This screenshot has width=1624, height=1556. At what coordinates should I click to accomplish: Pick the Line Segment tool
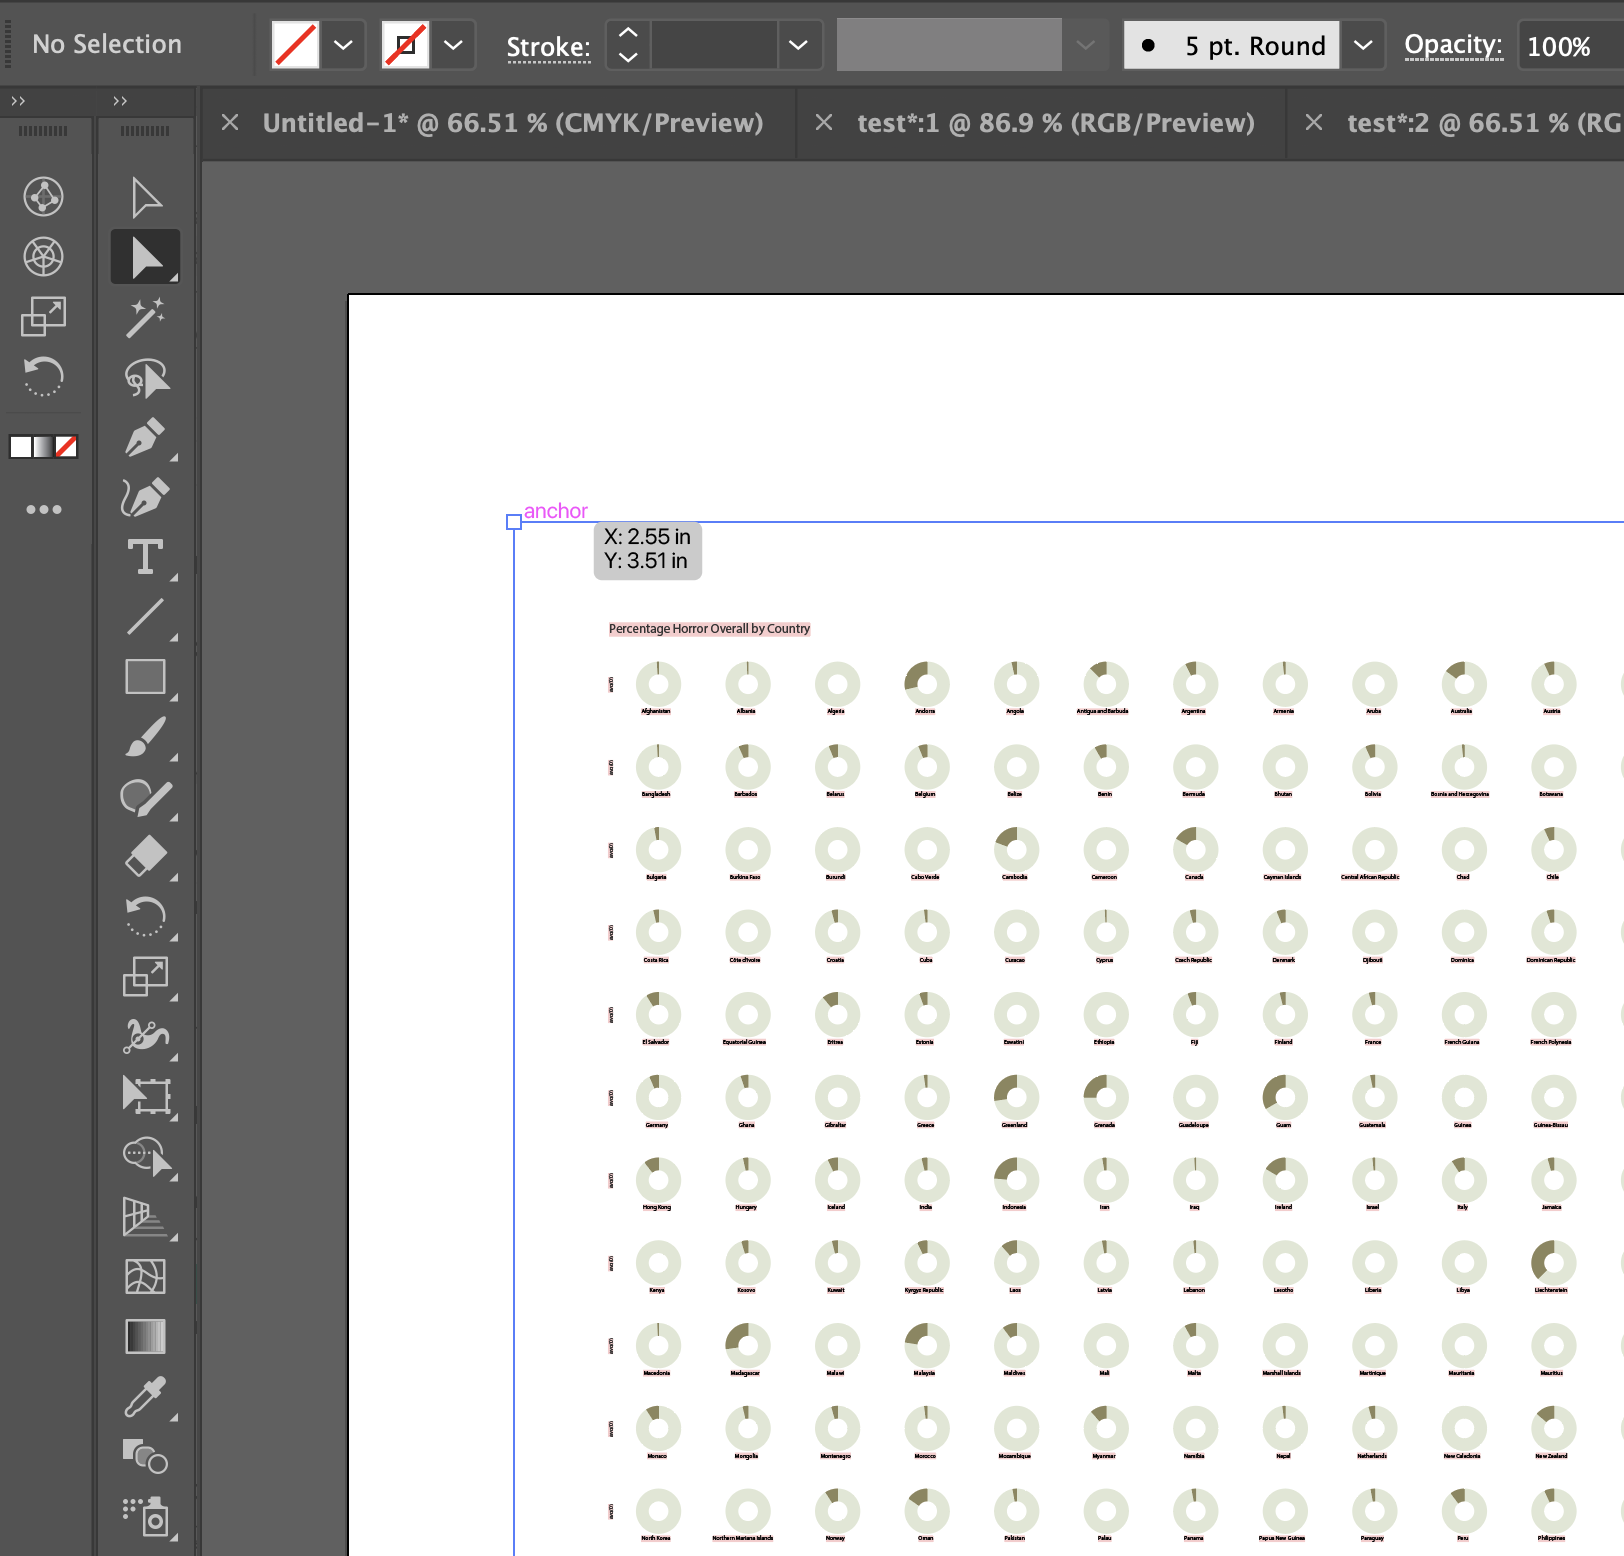[x=145, y=617]
